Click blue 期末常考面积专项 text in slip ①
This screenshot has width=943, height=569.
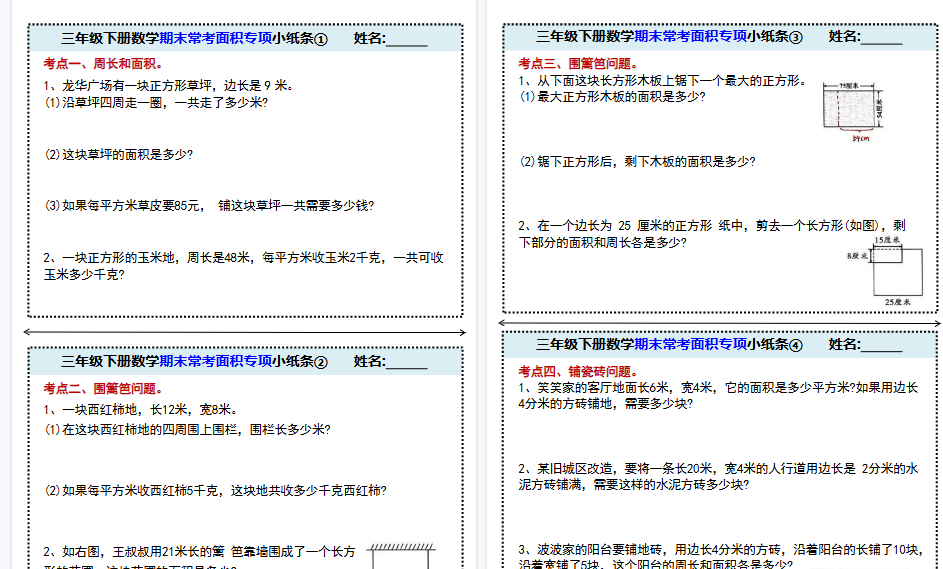(216, 39)
